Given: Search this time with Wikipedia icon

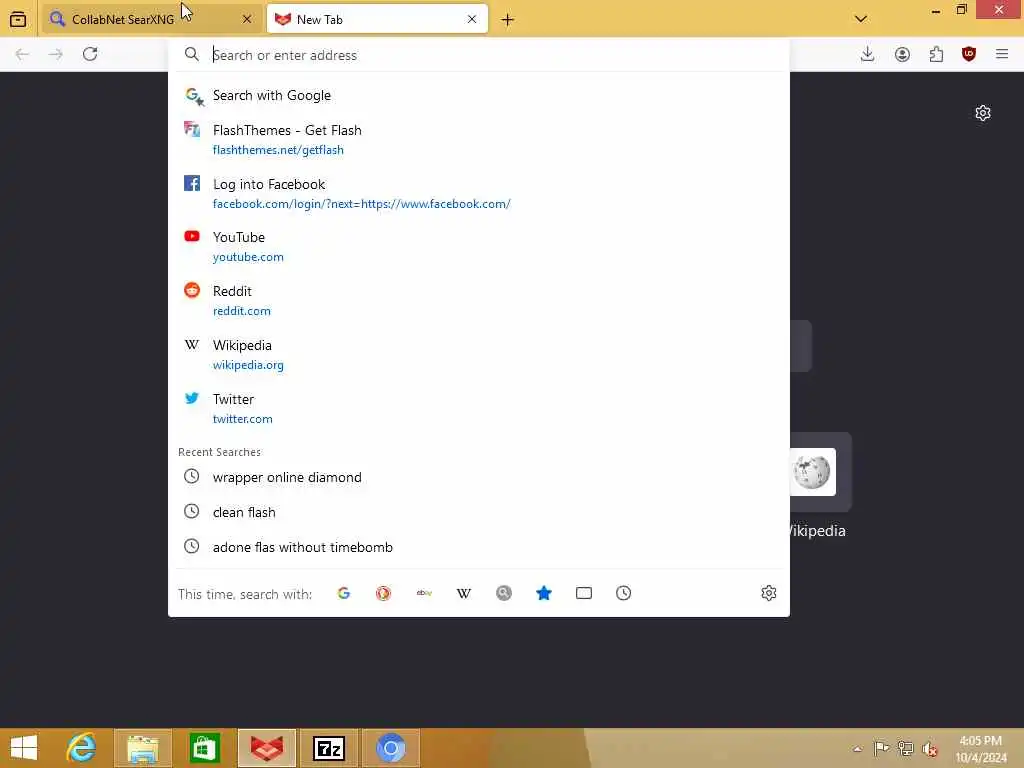Looking at the screenshot, I should coord(464,593).
